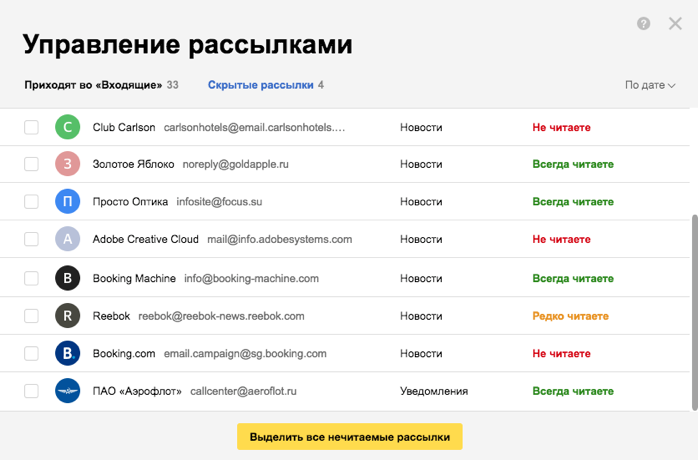Viewport: 698px width, 460px height.
Task: Click the Adobe Creative Cloud avatar
Action: tap(68, 239)
